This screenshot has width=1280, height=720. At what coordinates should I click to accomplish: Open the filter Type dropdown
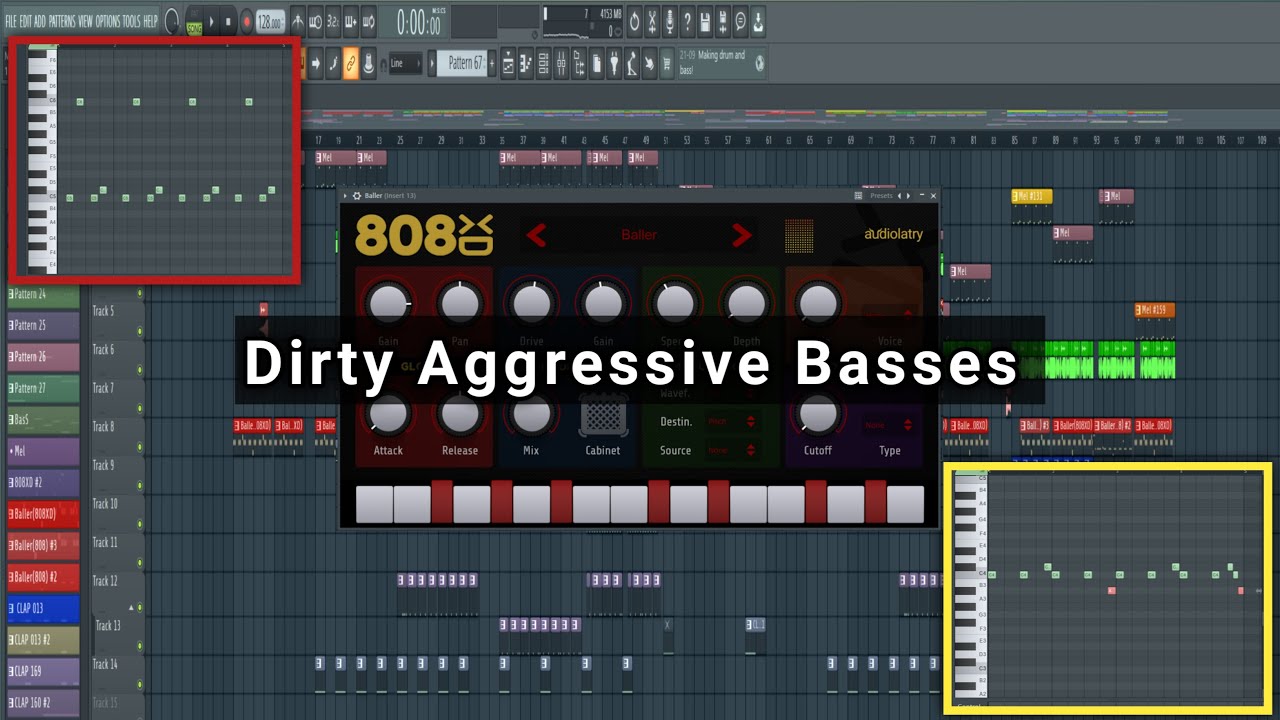click(x=890, y=425)
